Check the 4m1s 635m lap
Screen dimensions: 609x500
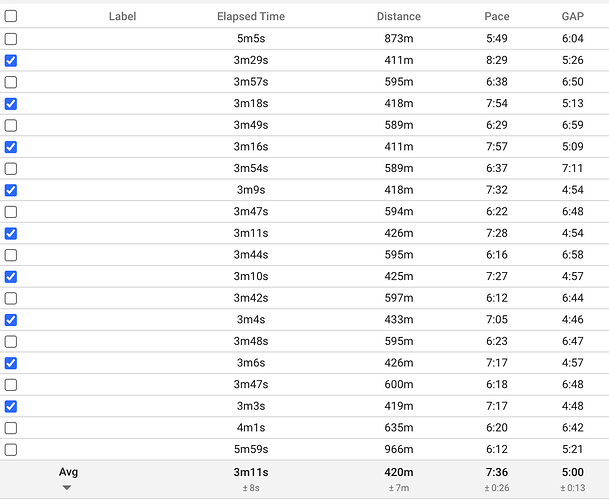tap(10, 428)
